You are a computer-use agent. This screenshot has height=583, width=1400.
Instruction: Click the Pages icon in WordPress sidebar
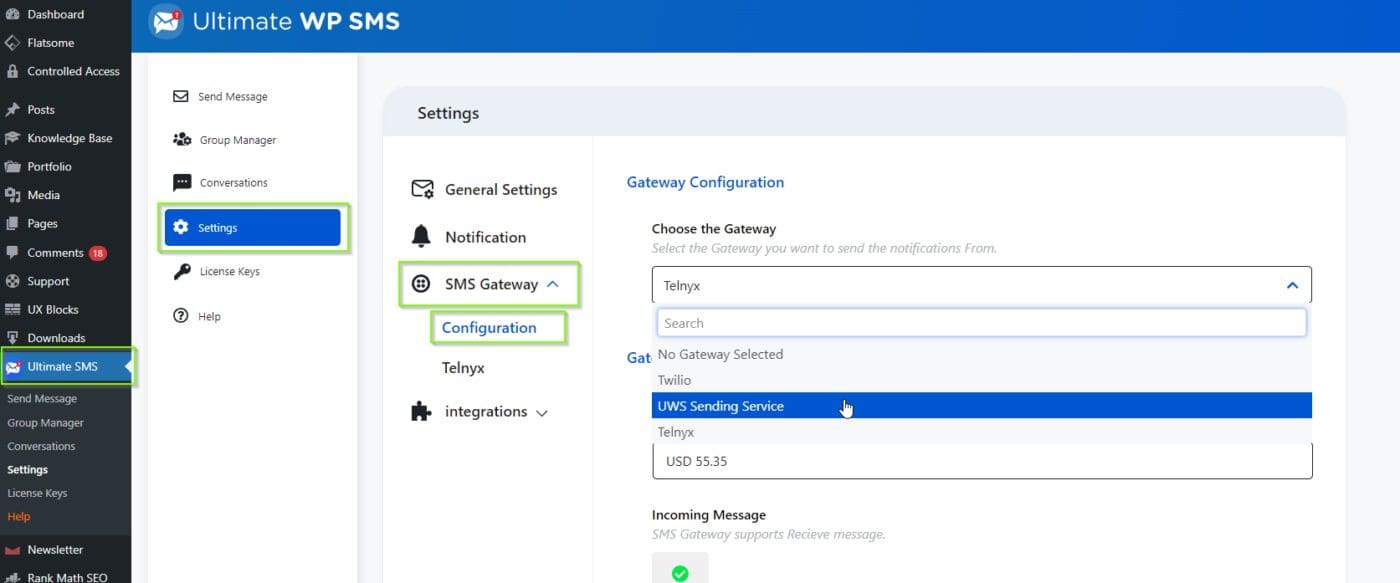(x=12, y=224)
